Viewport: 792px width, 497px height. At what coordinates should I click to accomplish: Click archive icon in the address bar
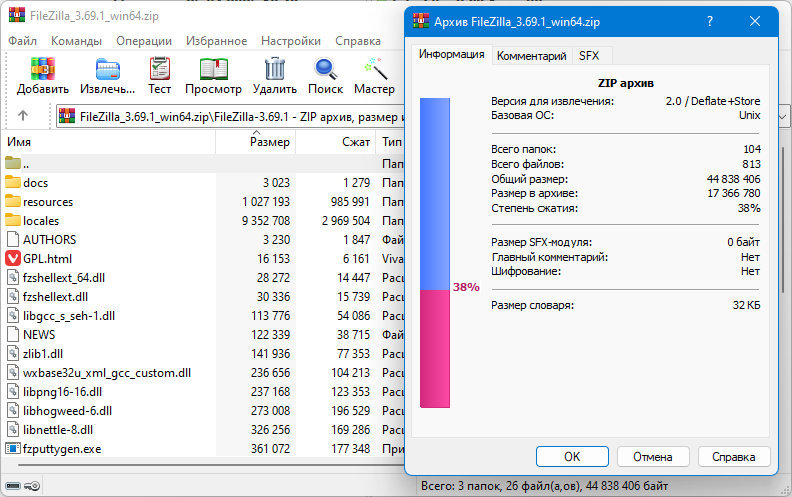tap(67, 116)
